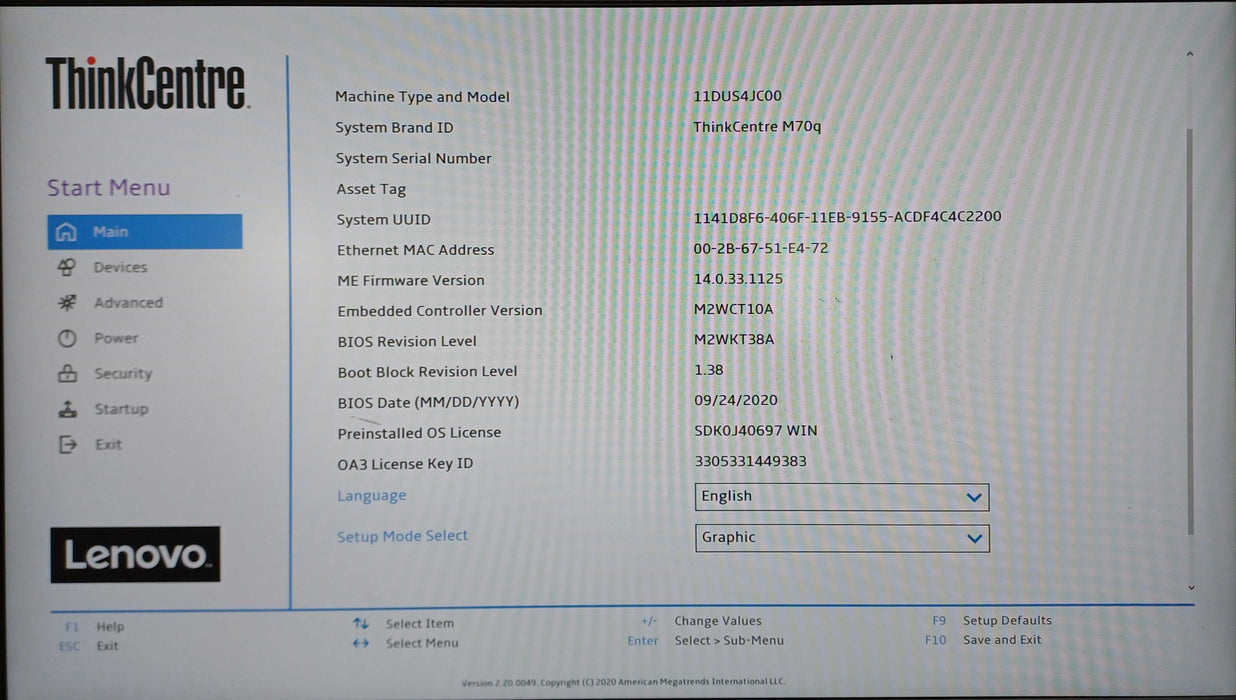
Task: Click the ThinkCentre logo
Action: tap(146, 83)
